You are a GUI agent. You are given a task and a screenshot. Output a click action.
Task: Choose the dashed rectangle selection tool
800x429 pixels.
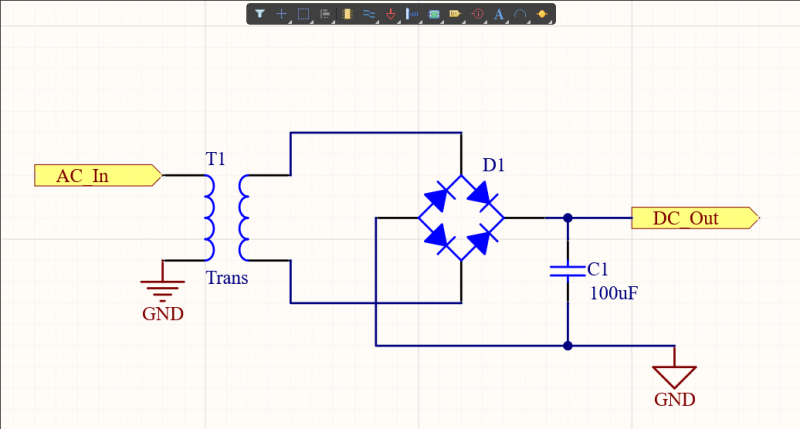click(x=303, y=14)
